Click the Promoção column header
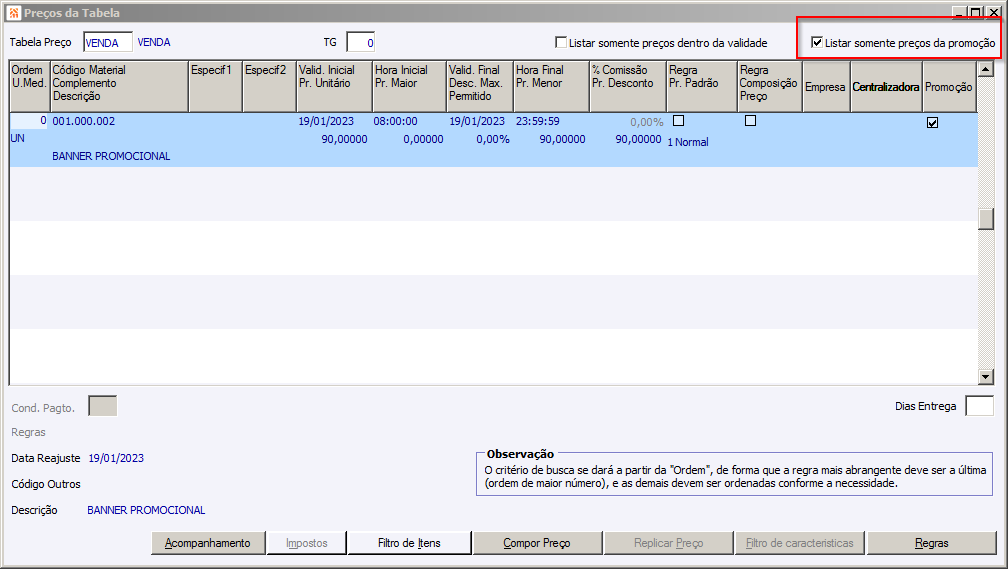Viewport: 1008px width, 569px height. 950,87
